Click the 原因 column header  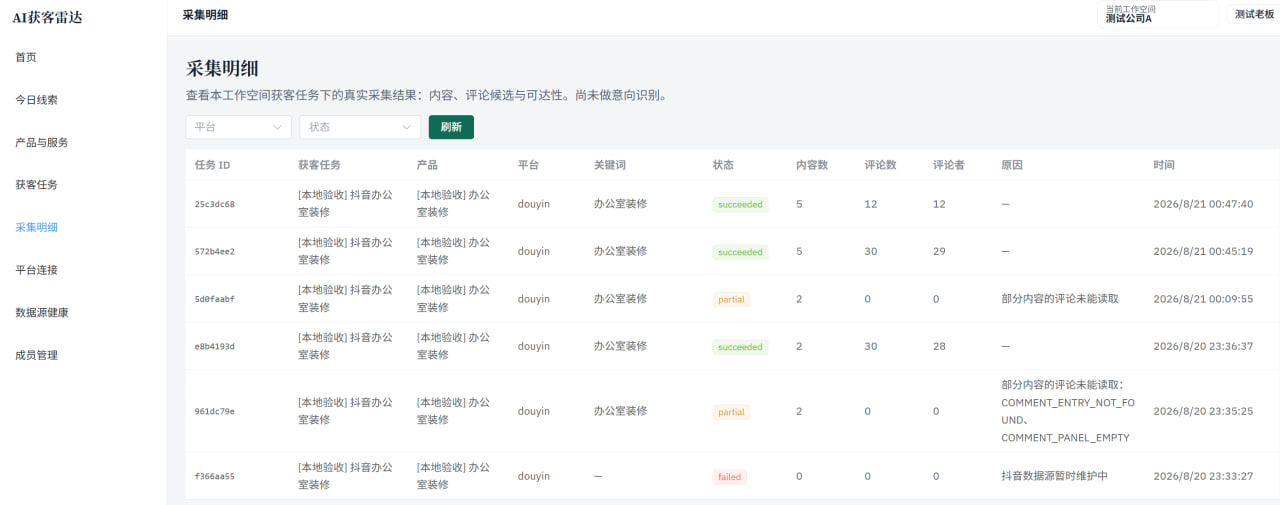tap(1011, 165)
